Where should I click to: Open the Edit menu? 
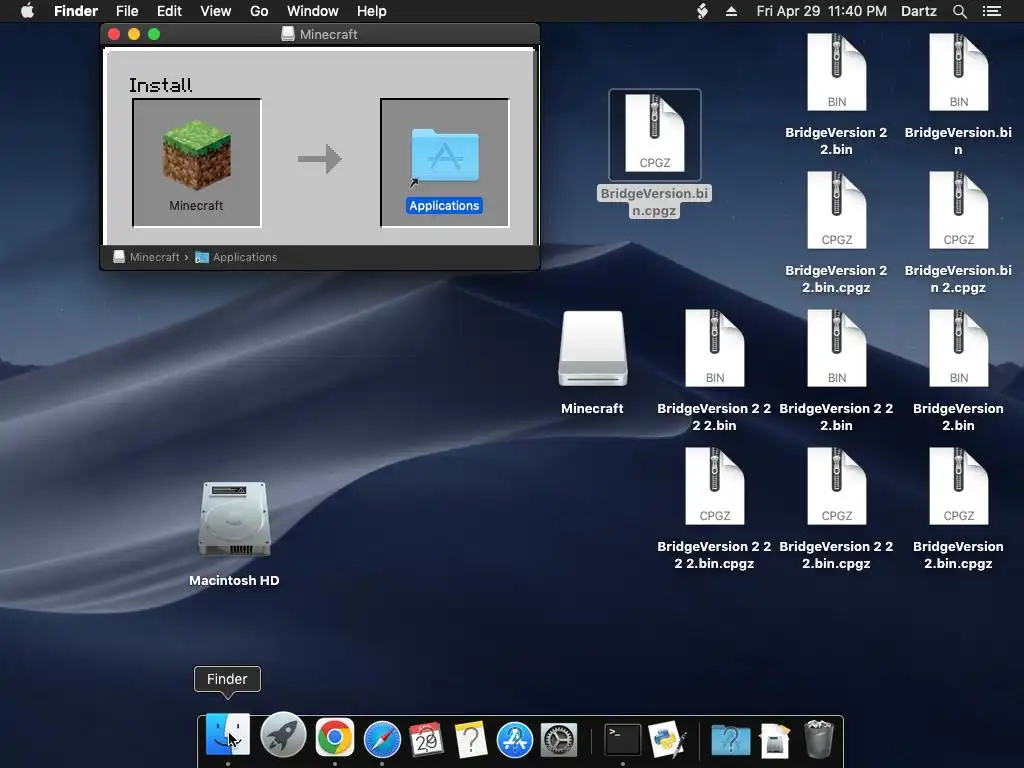coord(169,11)
